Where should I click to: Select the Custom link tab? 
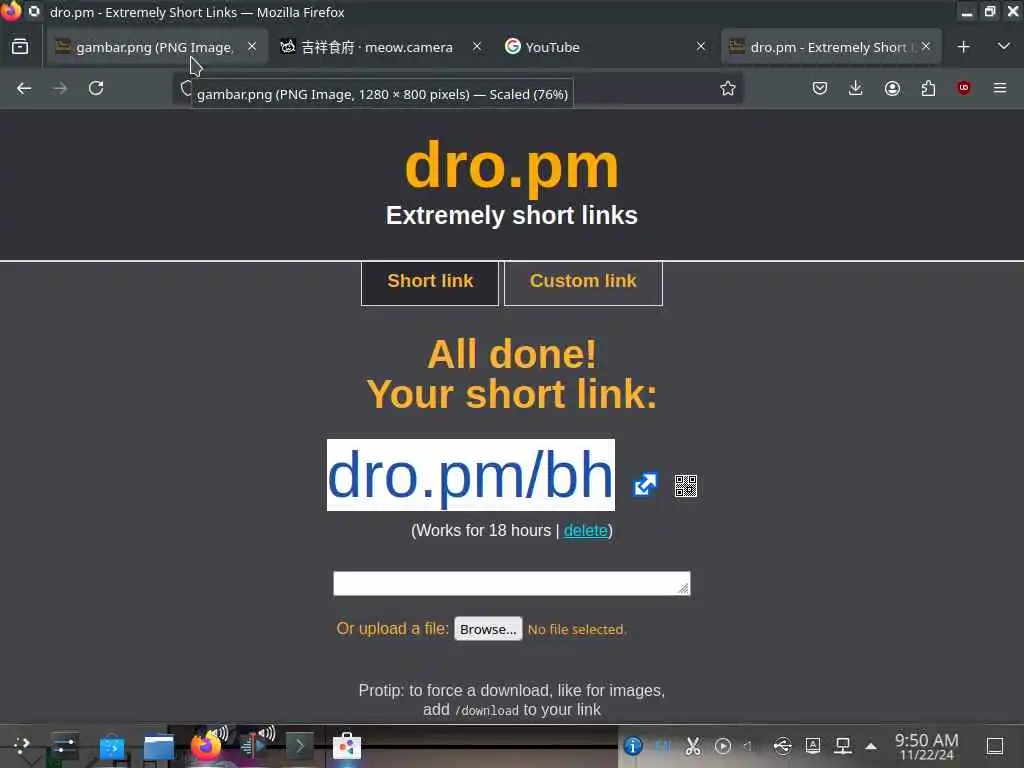click(x=583, y=282)
